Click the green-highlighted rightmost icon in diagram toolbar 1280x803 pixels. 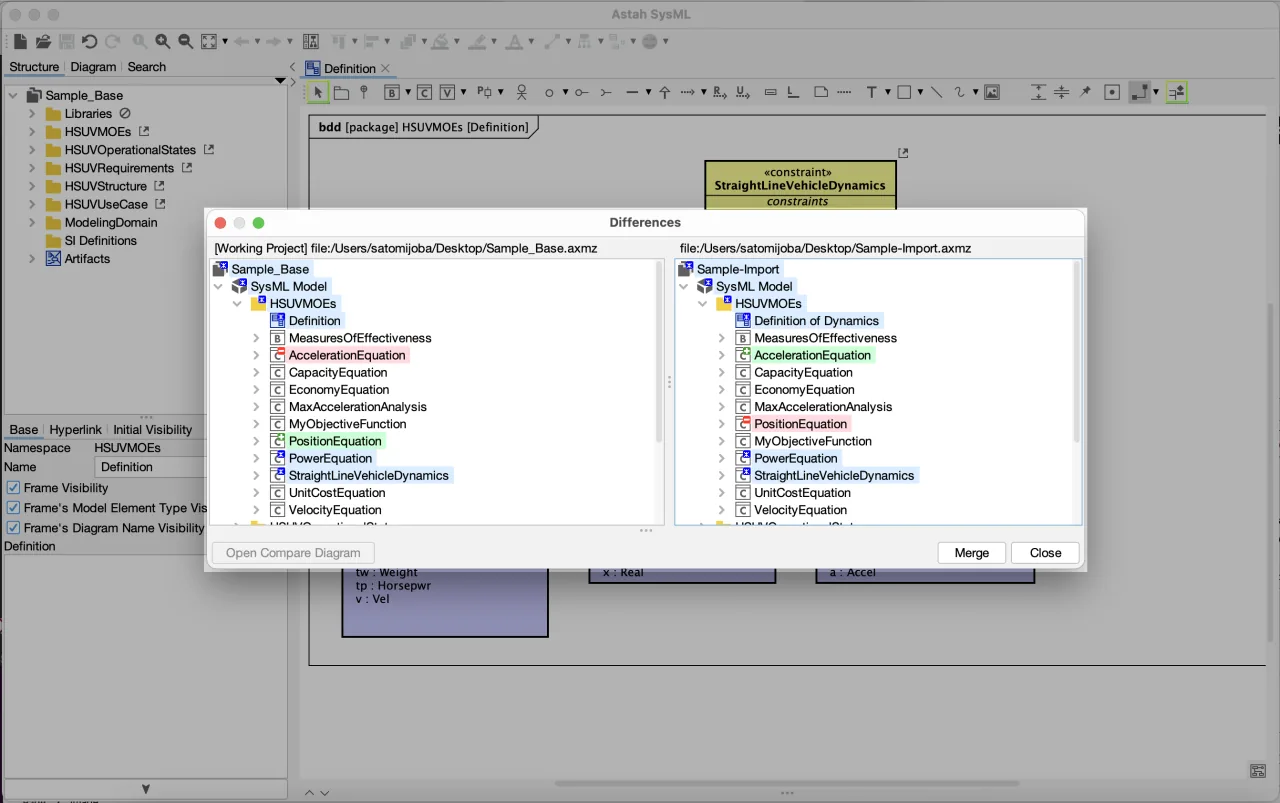1176,92
